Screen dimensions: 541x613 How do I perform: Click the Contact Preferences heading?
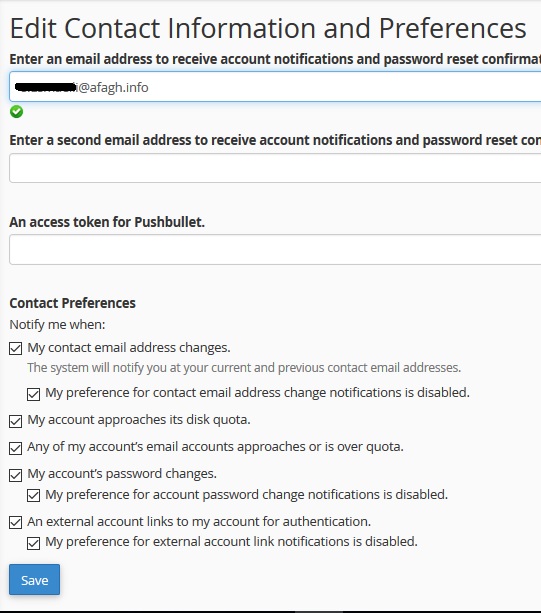coord(73,303)
